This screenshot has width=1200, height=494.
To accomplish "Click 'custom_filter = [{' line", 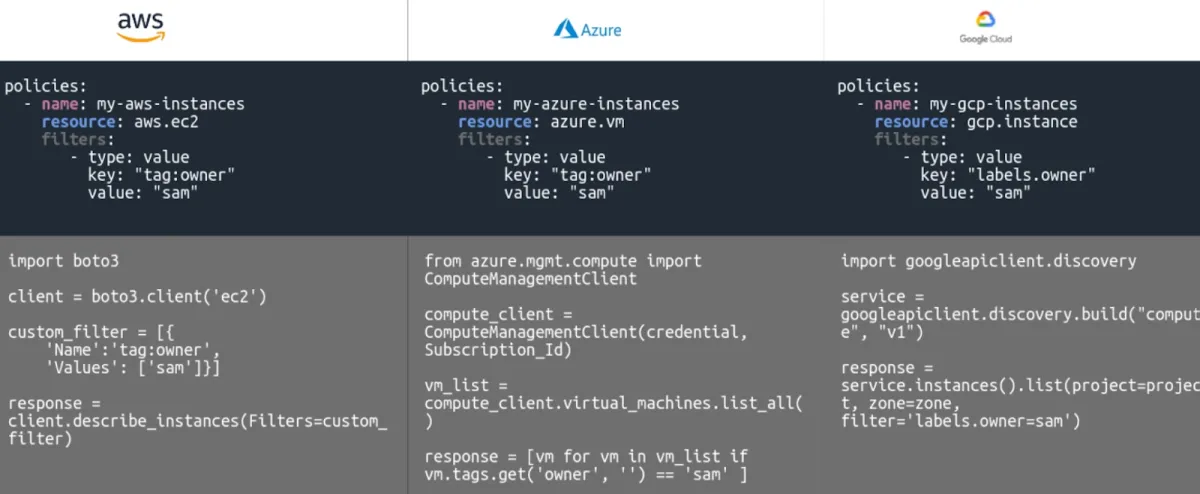I will coord(91,333).
